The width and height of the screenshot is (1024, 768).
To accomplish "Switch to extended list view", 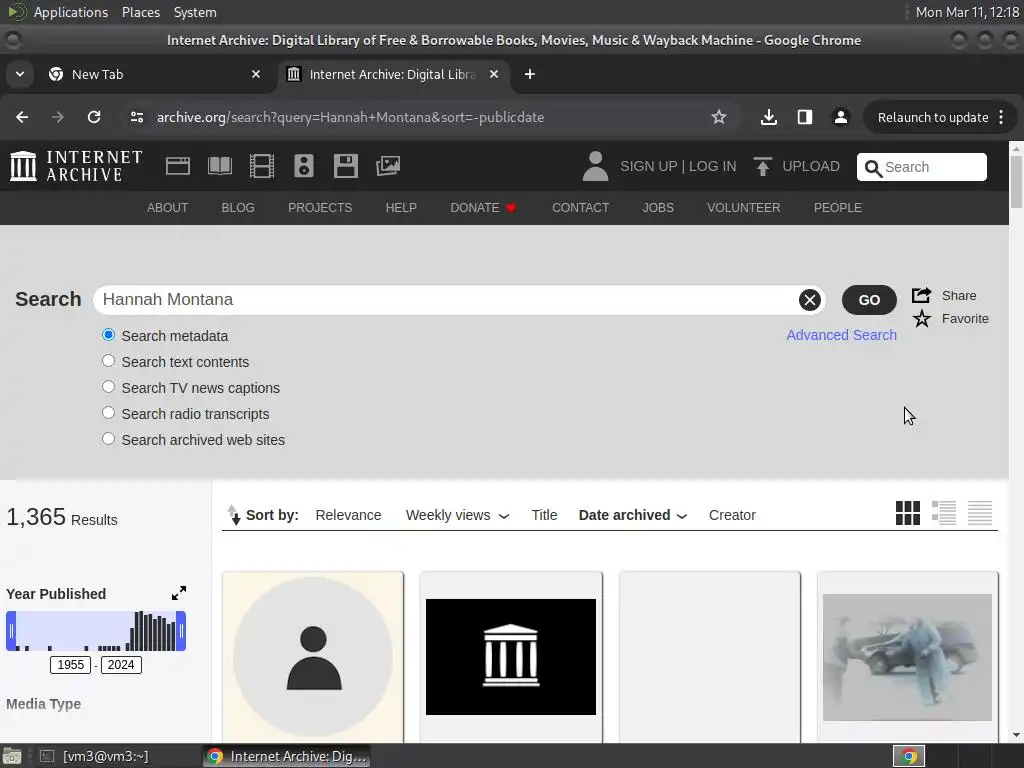I will [x=944, y=513].
